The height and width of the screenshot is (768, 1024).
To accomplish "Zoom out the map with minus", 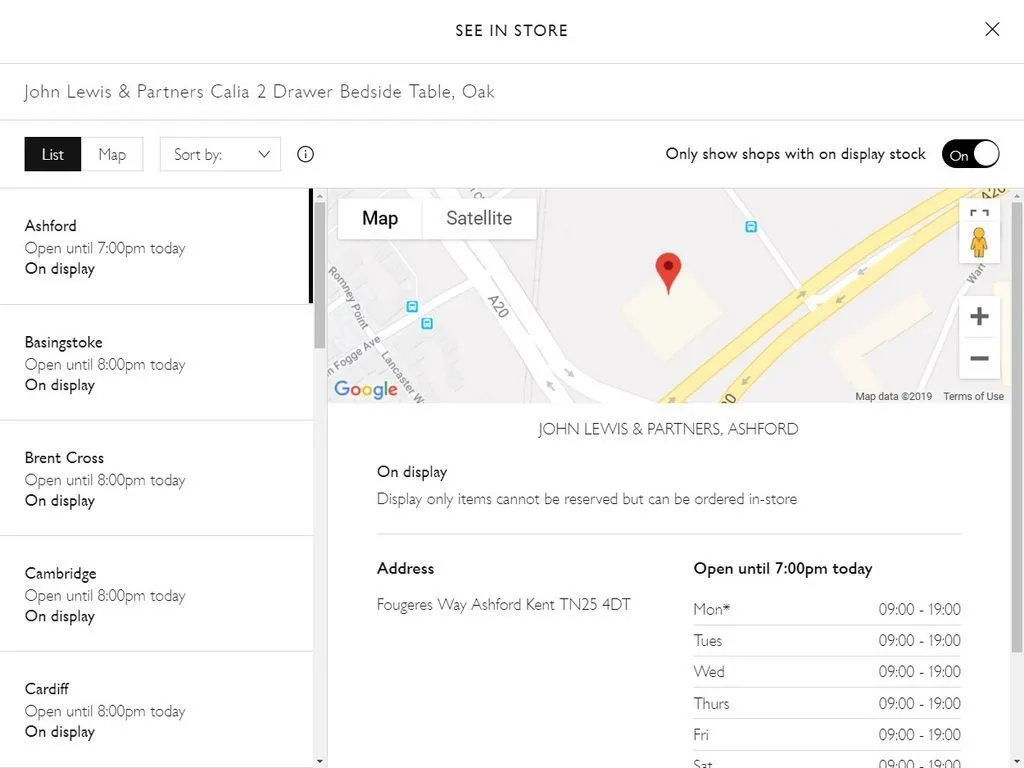I will [979, 358].
